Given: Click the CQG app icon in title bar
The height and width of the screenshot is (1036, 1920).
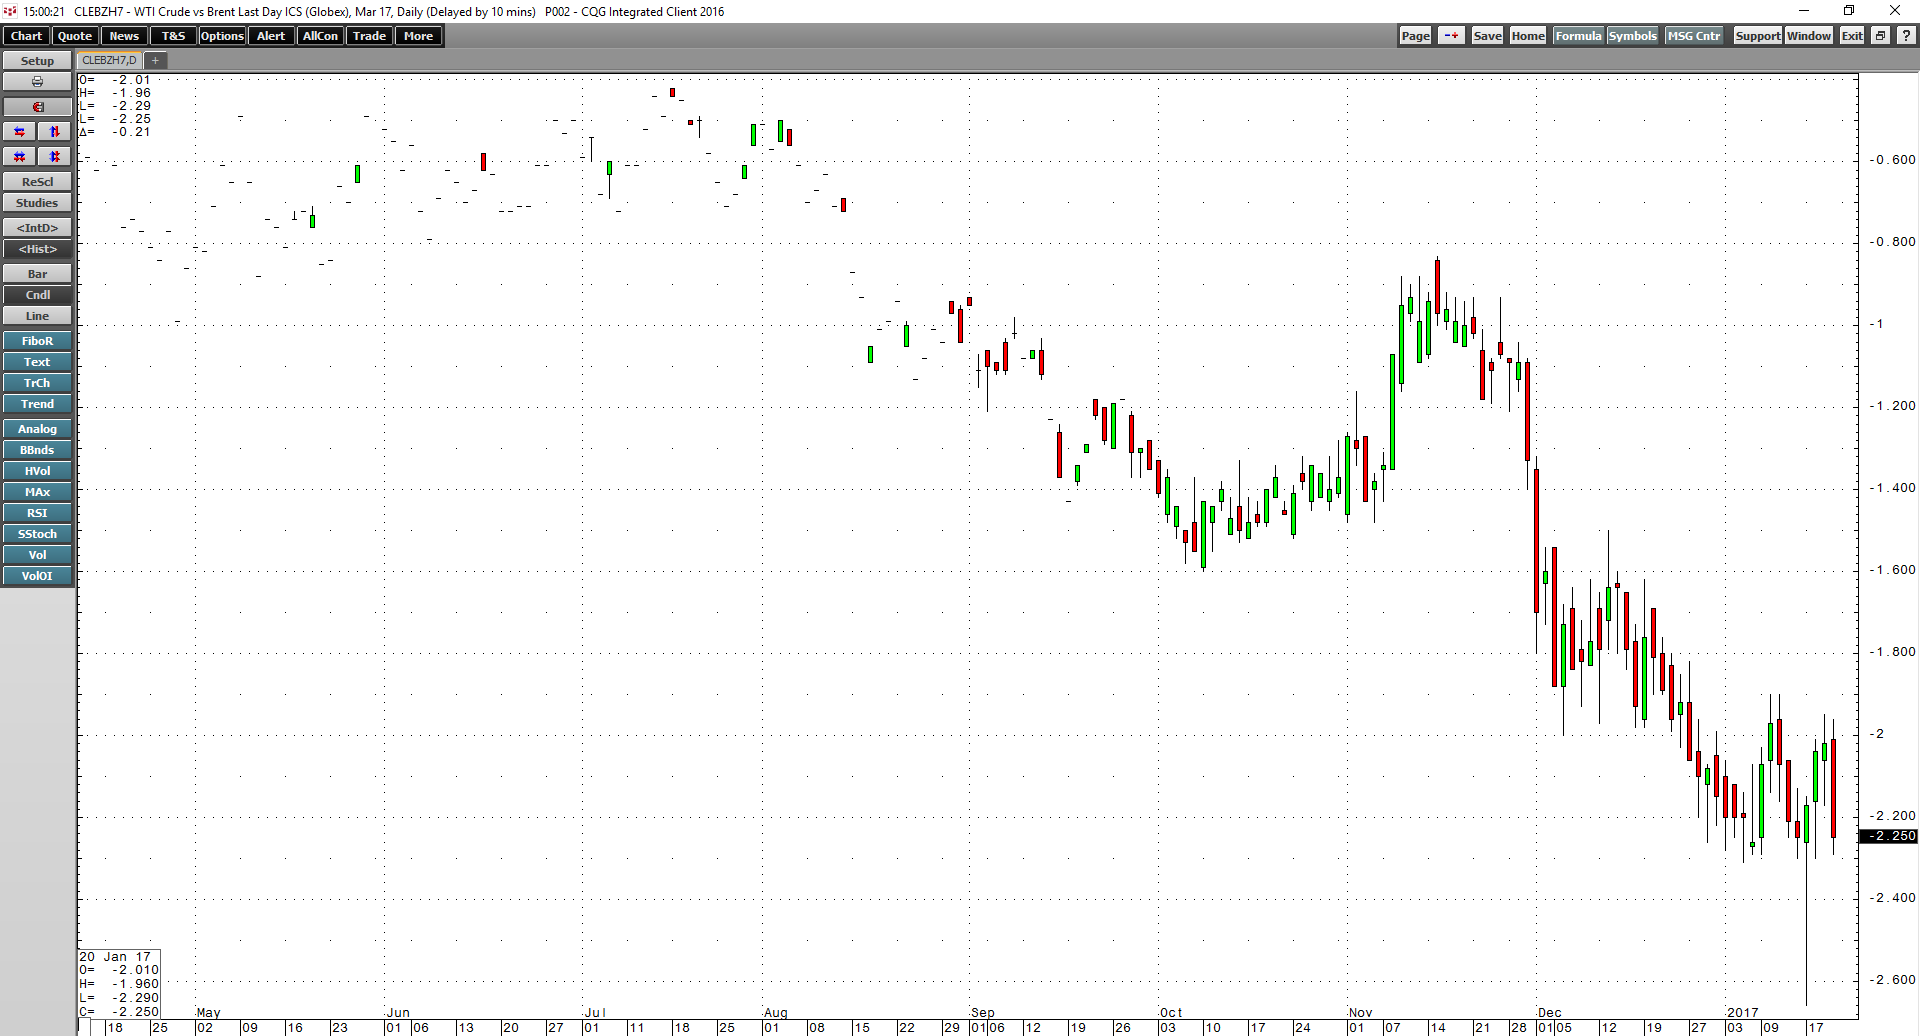Looking at the screenshot, I should coord(10,11).
